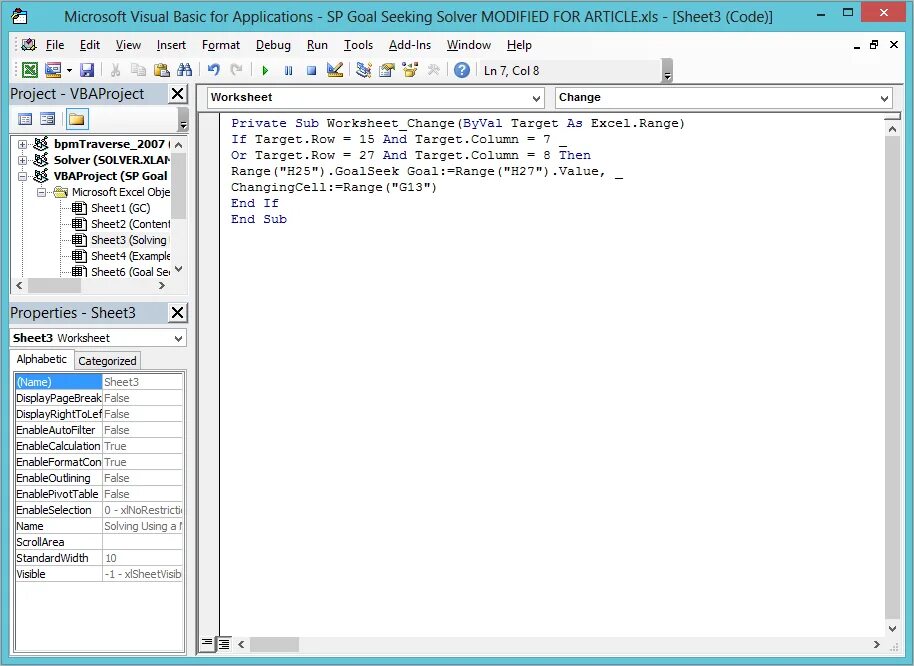Image resolution: width=914 pixels, height=666 pixels.
Task: Click the Cut scissors icon
Action: (115, 71)
